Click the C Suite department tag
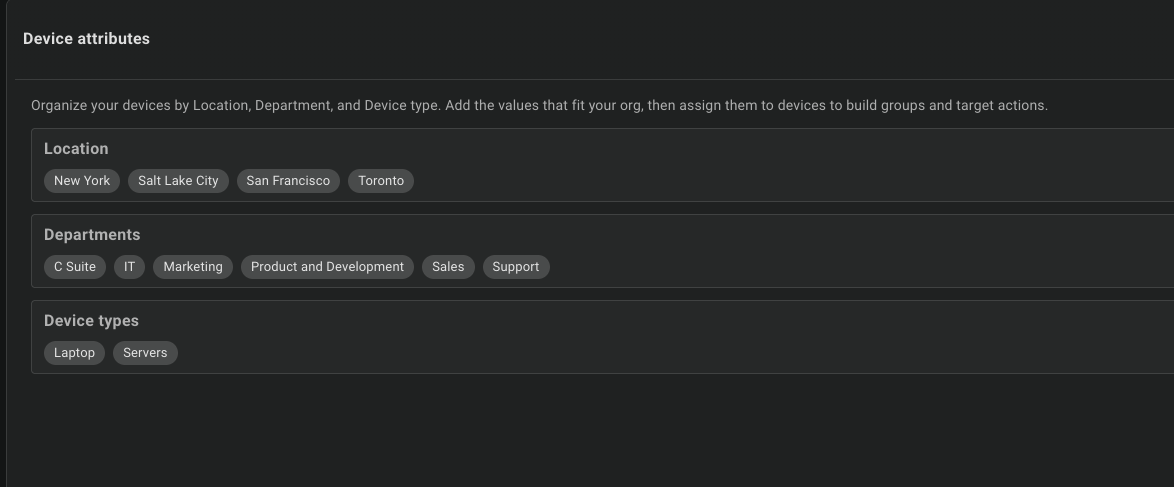The height and width of the screenshot is (487, 1174). coord(75,267)
